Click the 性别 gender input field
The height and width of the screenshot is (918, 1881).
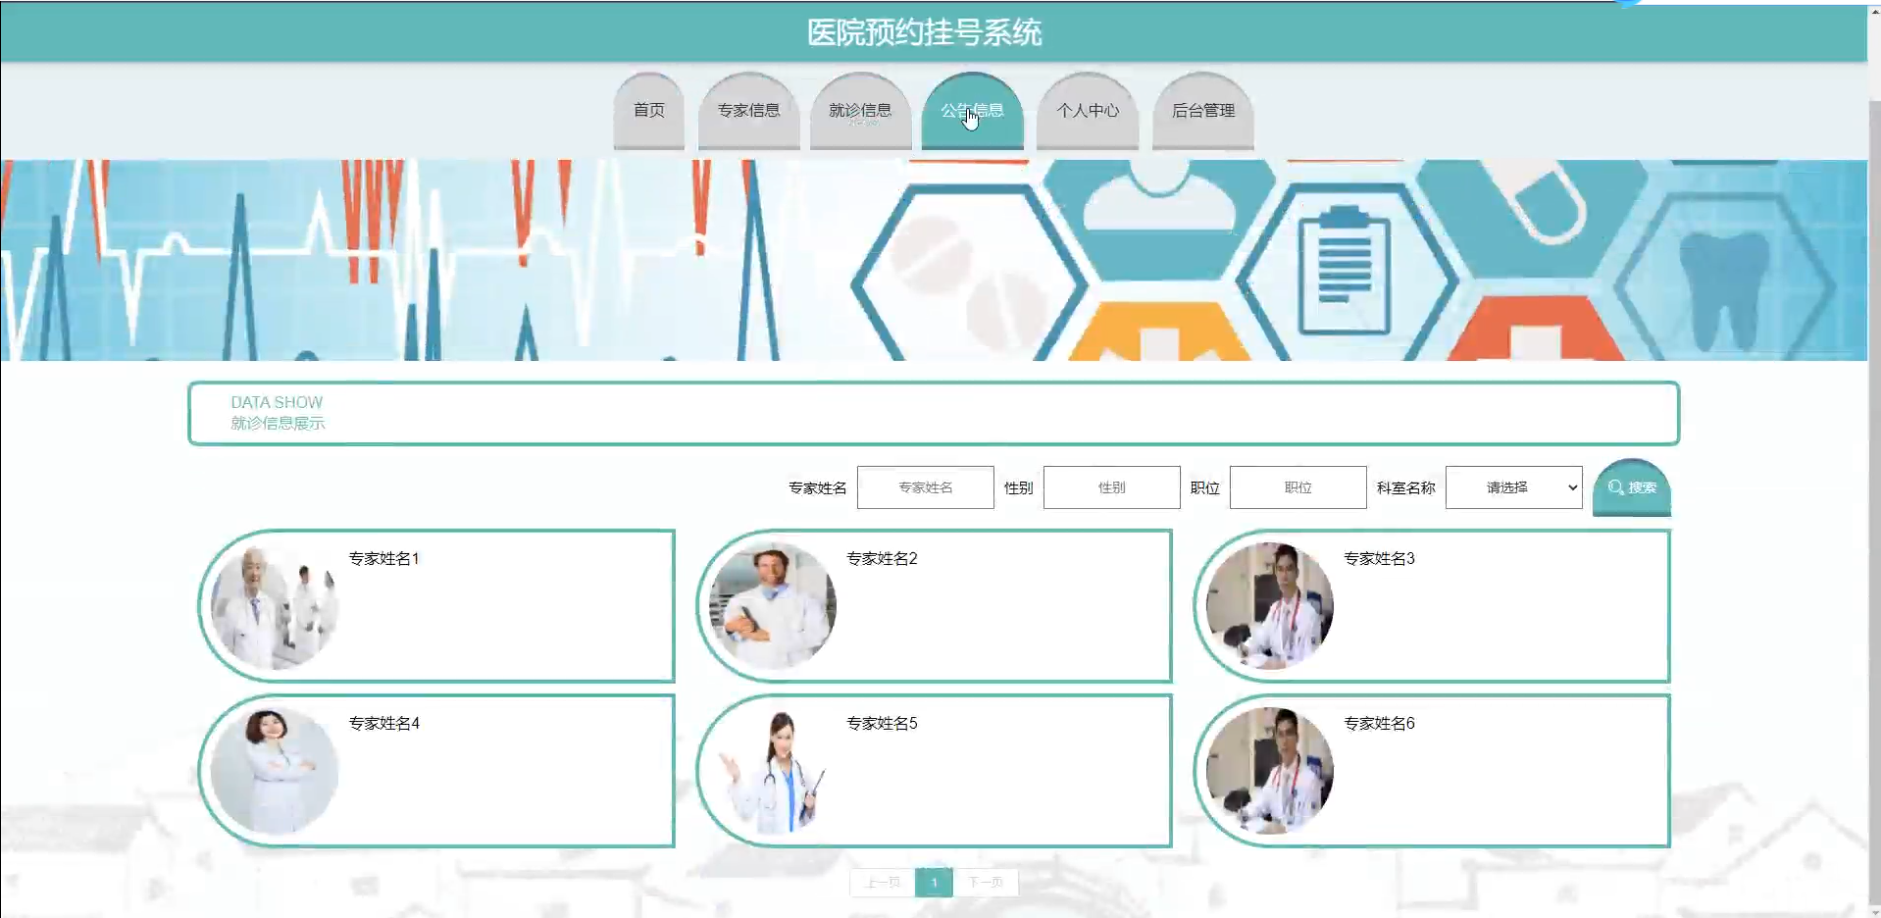coord(1112,487)
